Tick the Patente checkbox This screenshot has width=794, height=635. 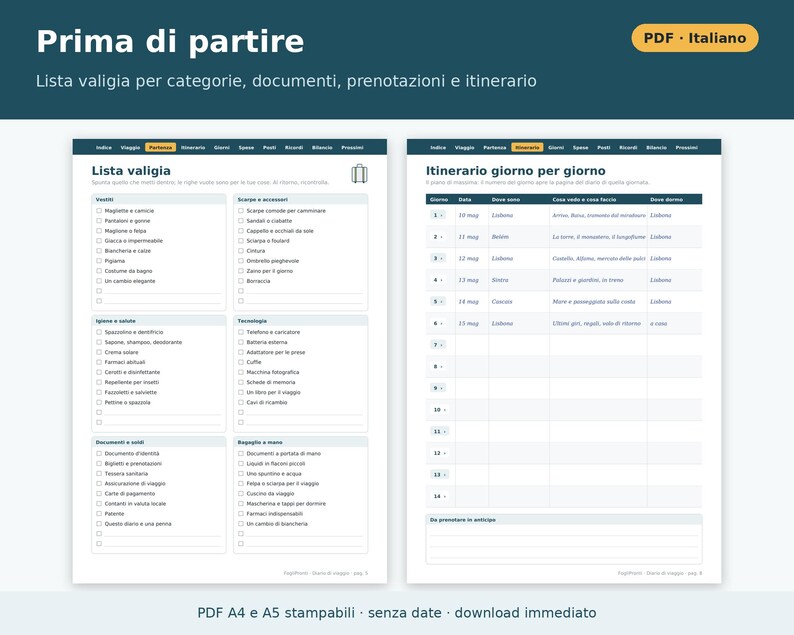99,513
